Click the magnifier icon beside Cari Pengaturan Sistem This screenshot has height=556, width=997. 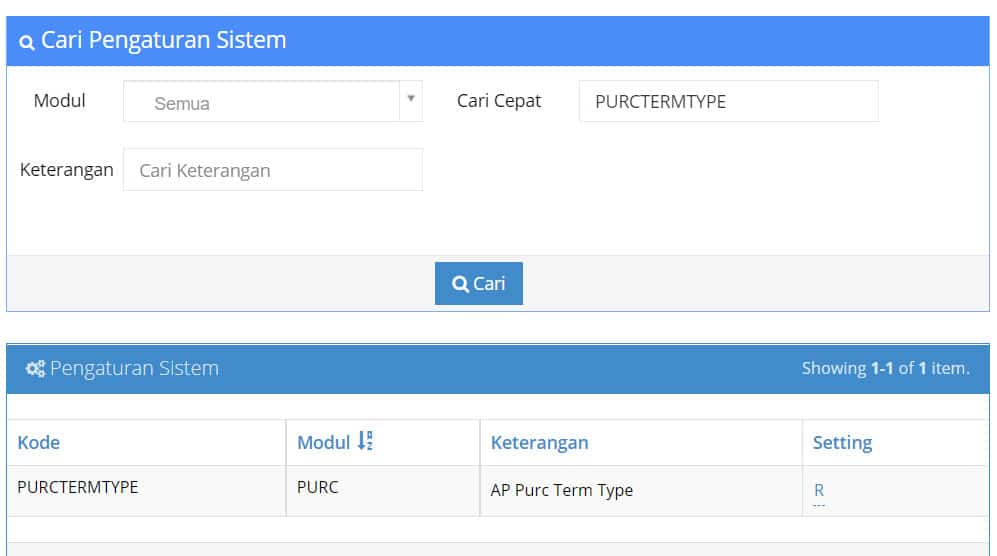click(x=27, y=43)
